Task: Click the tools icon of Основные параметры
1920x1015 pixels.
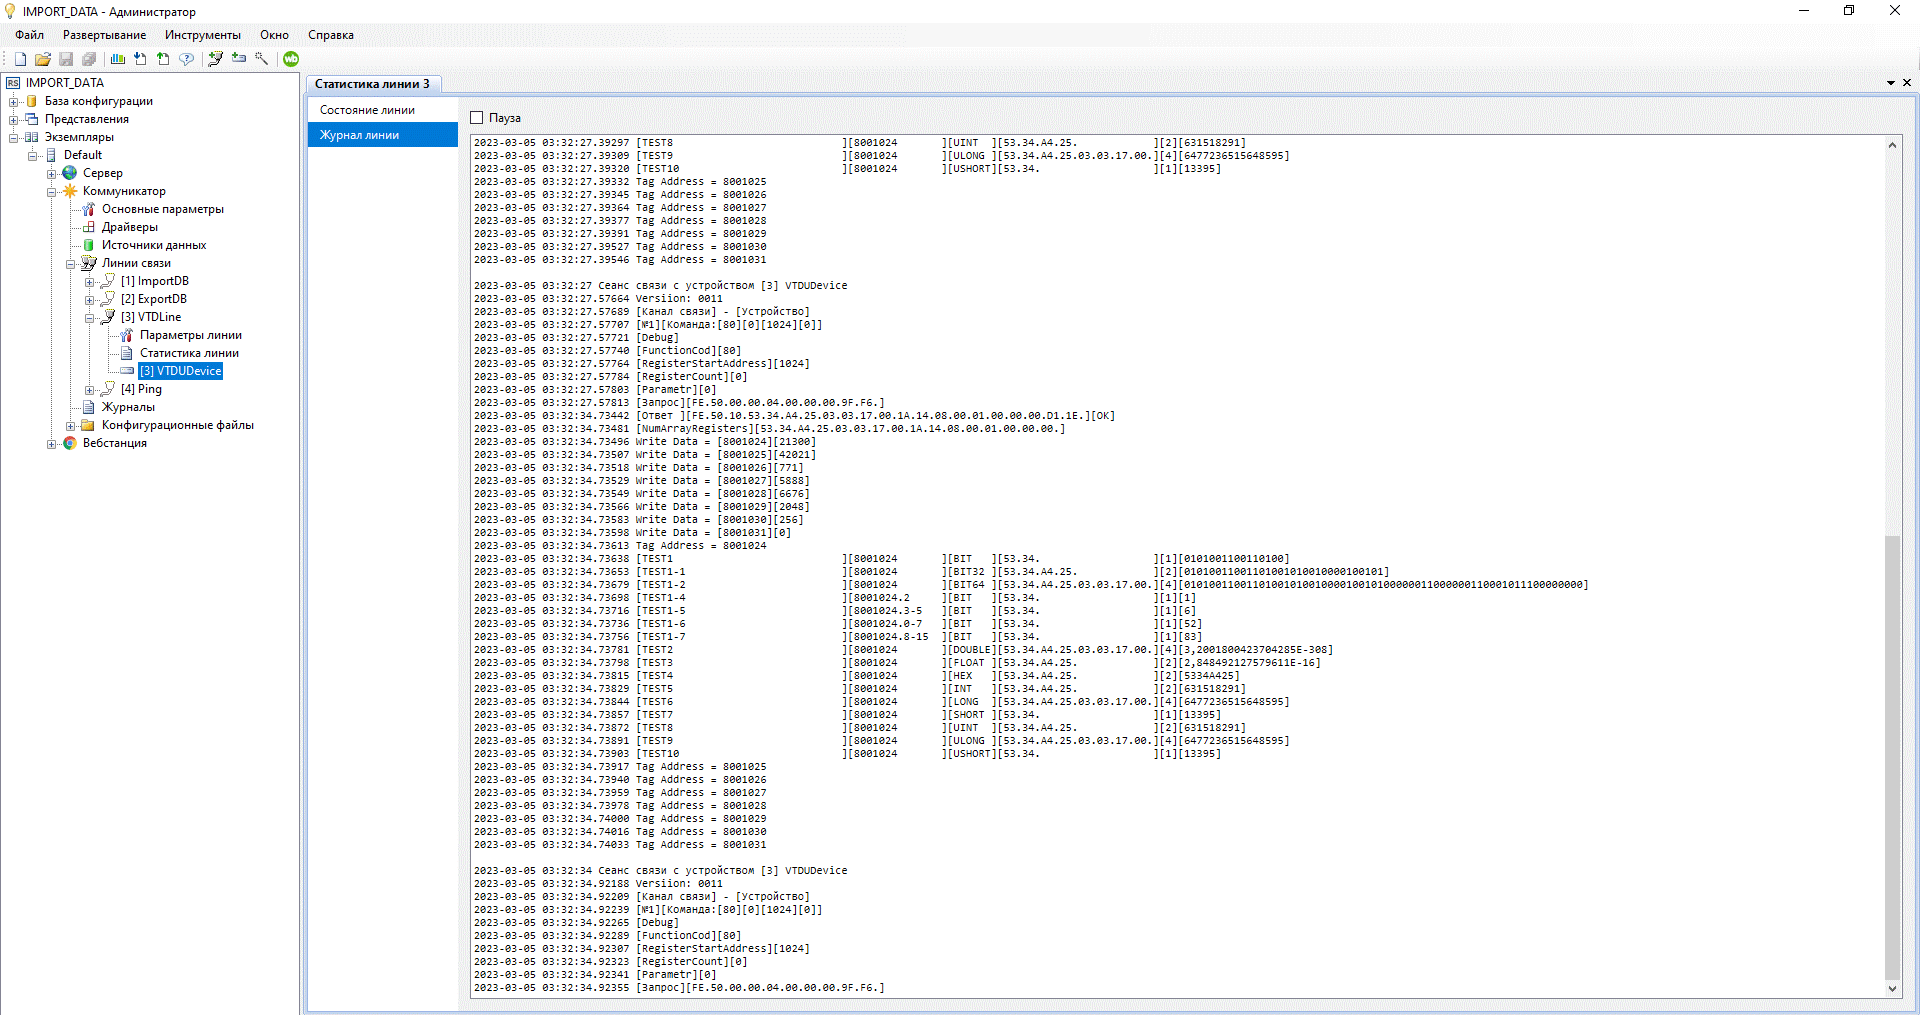Action: (x=89, y=209)
